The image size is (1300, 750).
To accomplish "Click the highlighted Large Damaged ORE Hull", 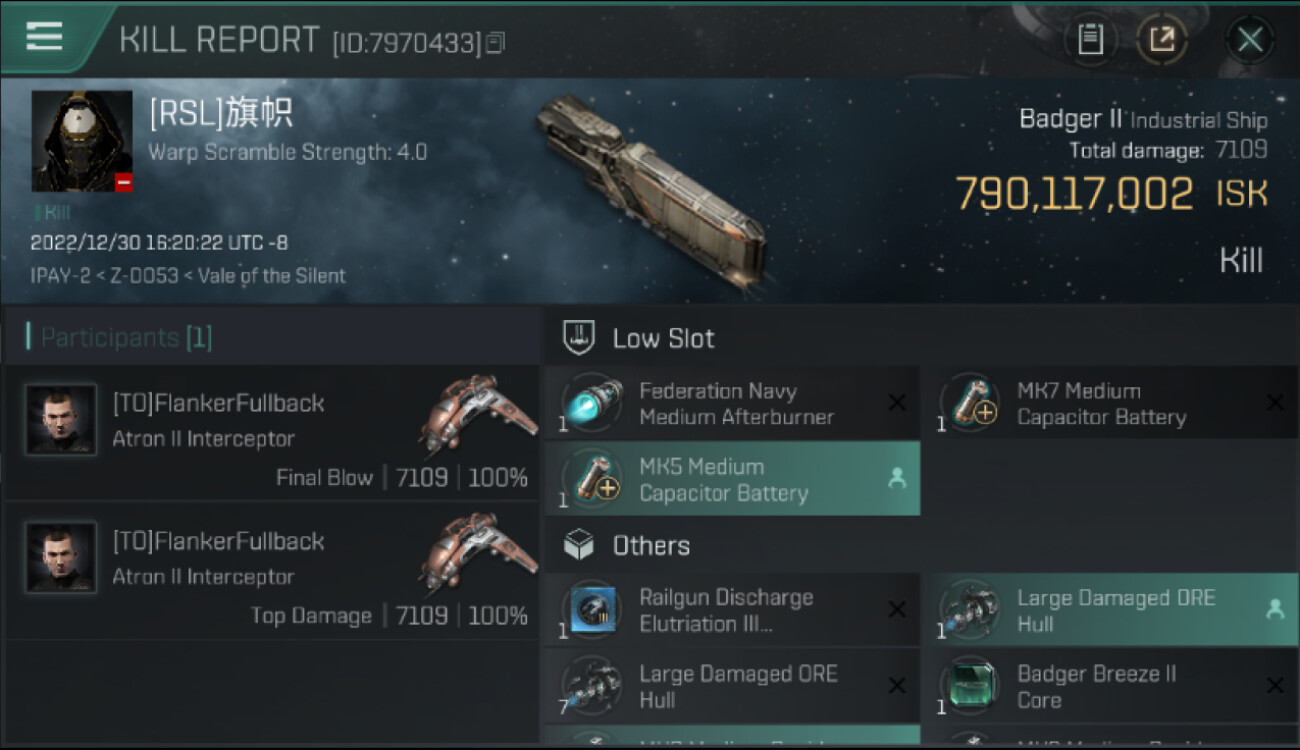I will click(1110, 610).
